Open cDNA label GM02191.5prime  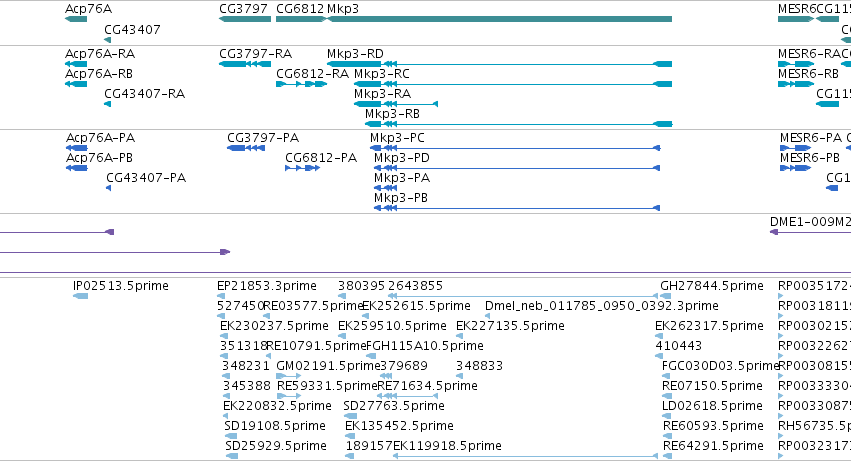[x=328, y=366]
